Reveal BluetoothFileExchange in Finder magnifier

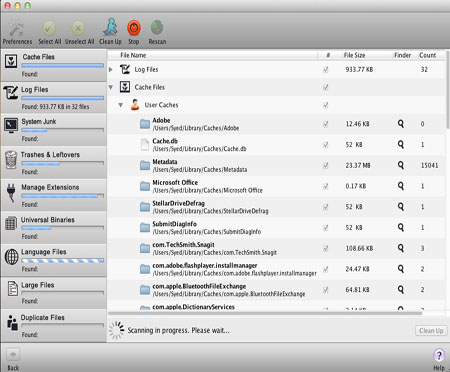[401, 289]
